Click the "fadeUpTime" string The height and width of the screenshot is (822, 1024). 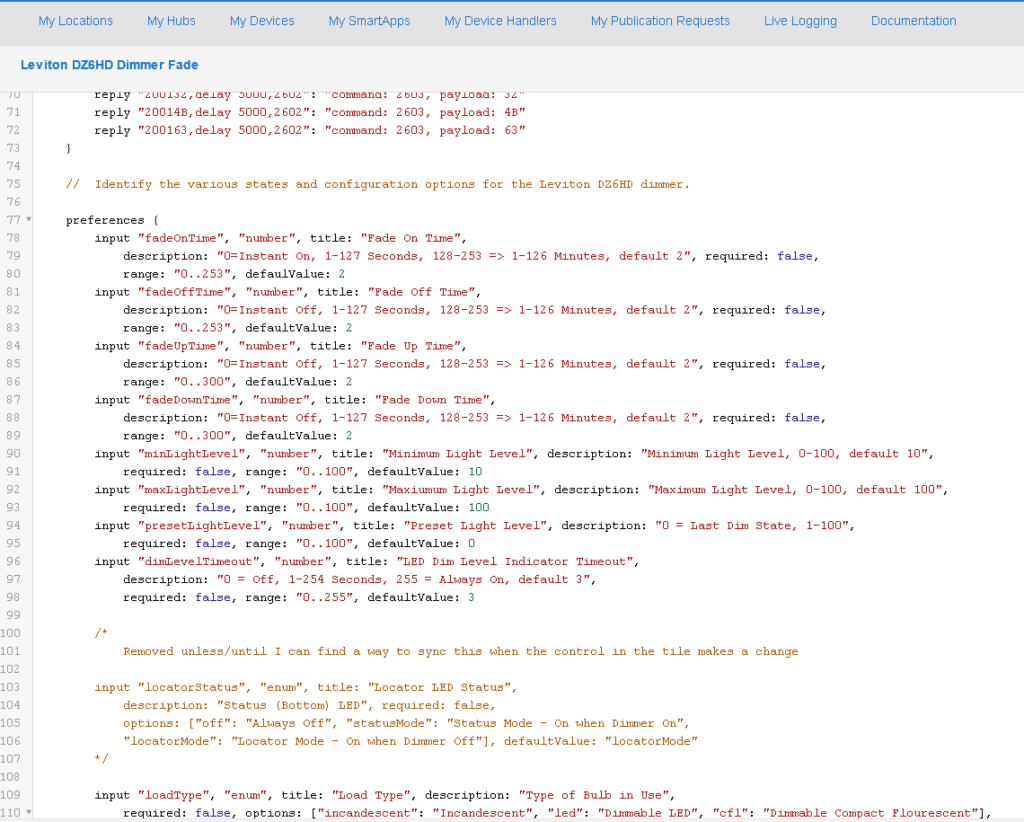[180, 346]
